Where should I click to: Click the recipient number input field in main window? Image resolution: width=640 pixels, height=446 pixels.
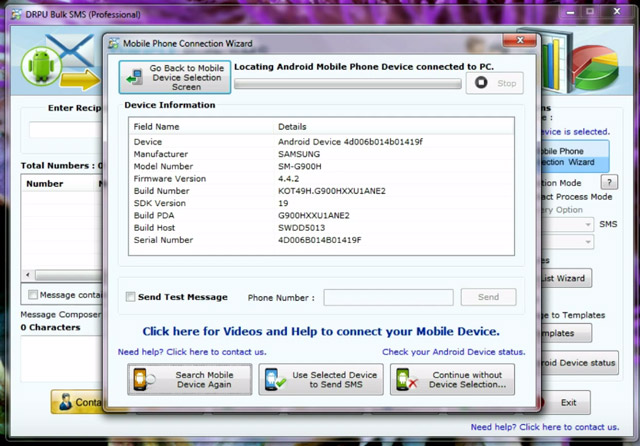point(66,130)
